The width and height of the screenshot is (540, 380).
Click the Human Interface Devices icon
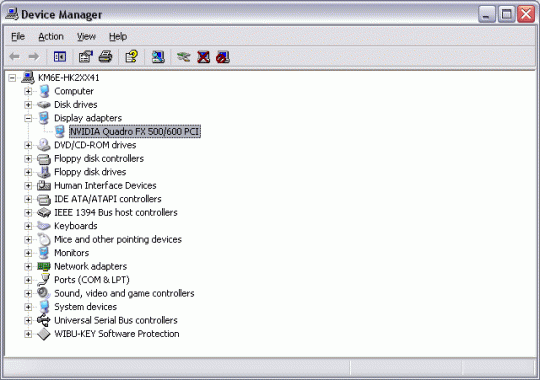[x=44, y=185]
